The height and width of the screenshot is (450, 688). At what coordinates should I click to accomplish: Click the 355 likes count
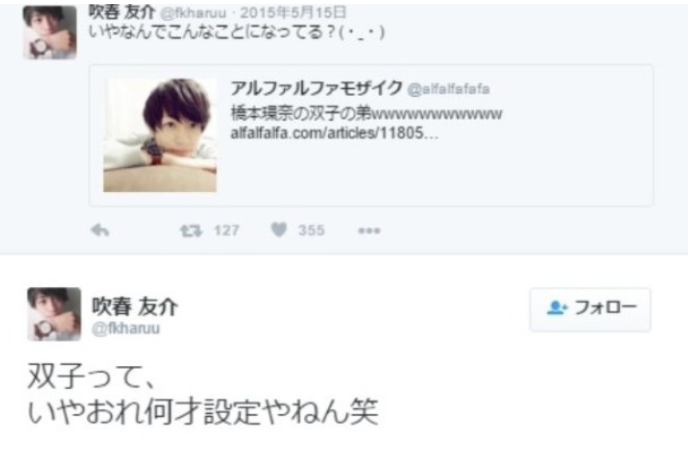pyautogui.click(x=312, y=230)
